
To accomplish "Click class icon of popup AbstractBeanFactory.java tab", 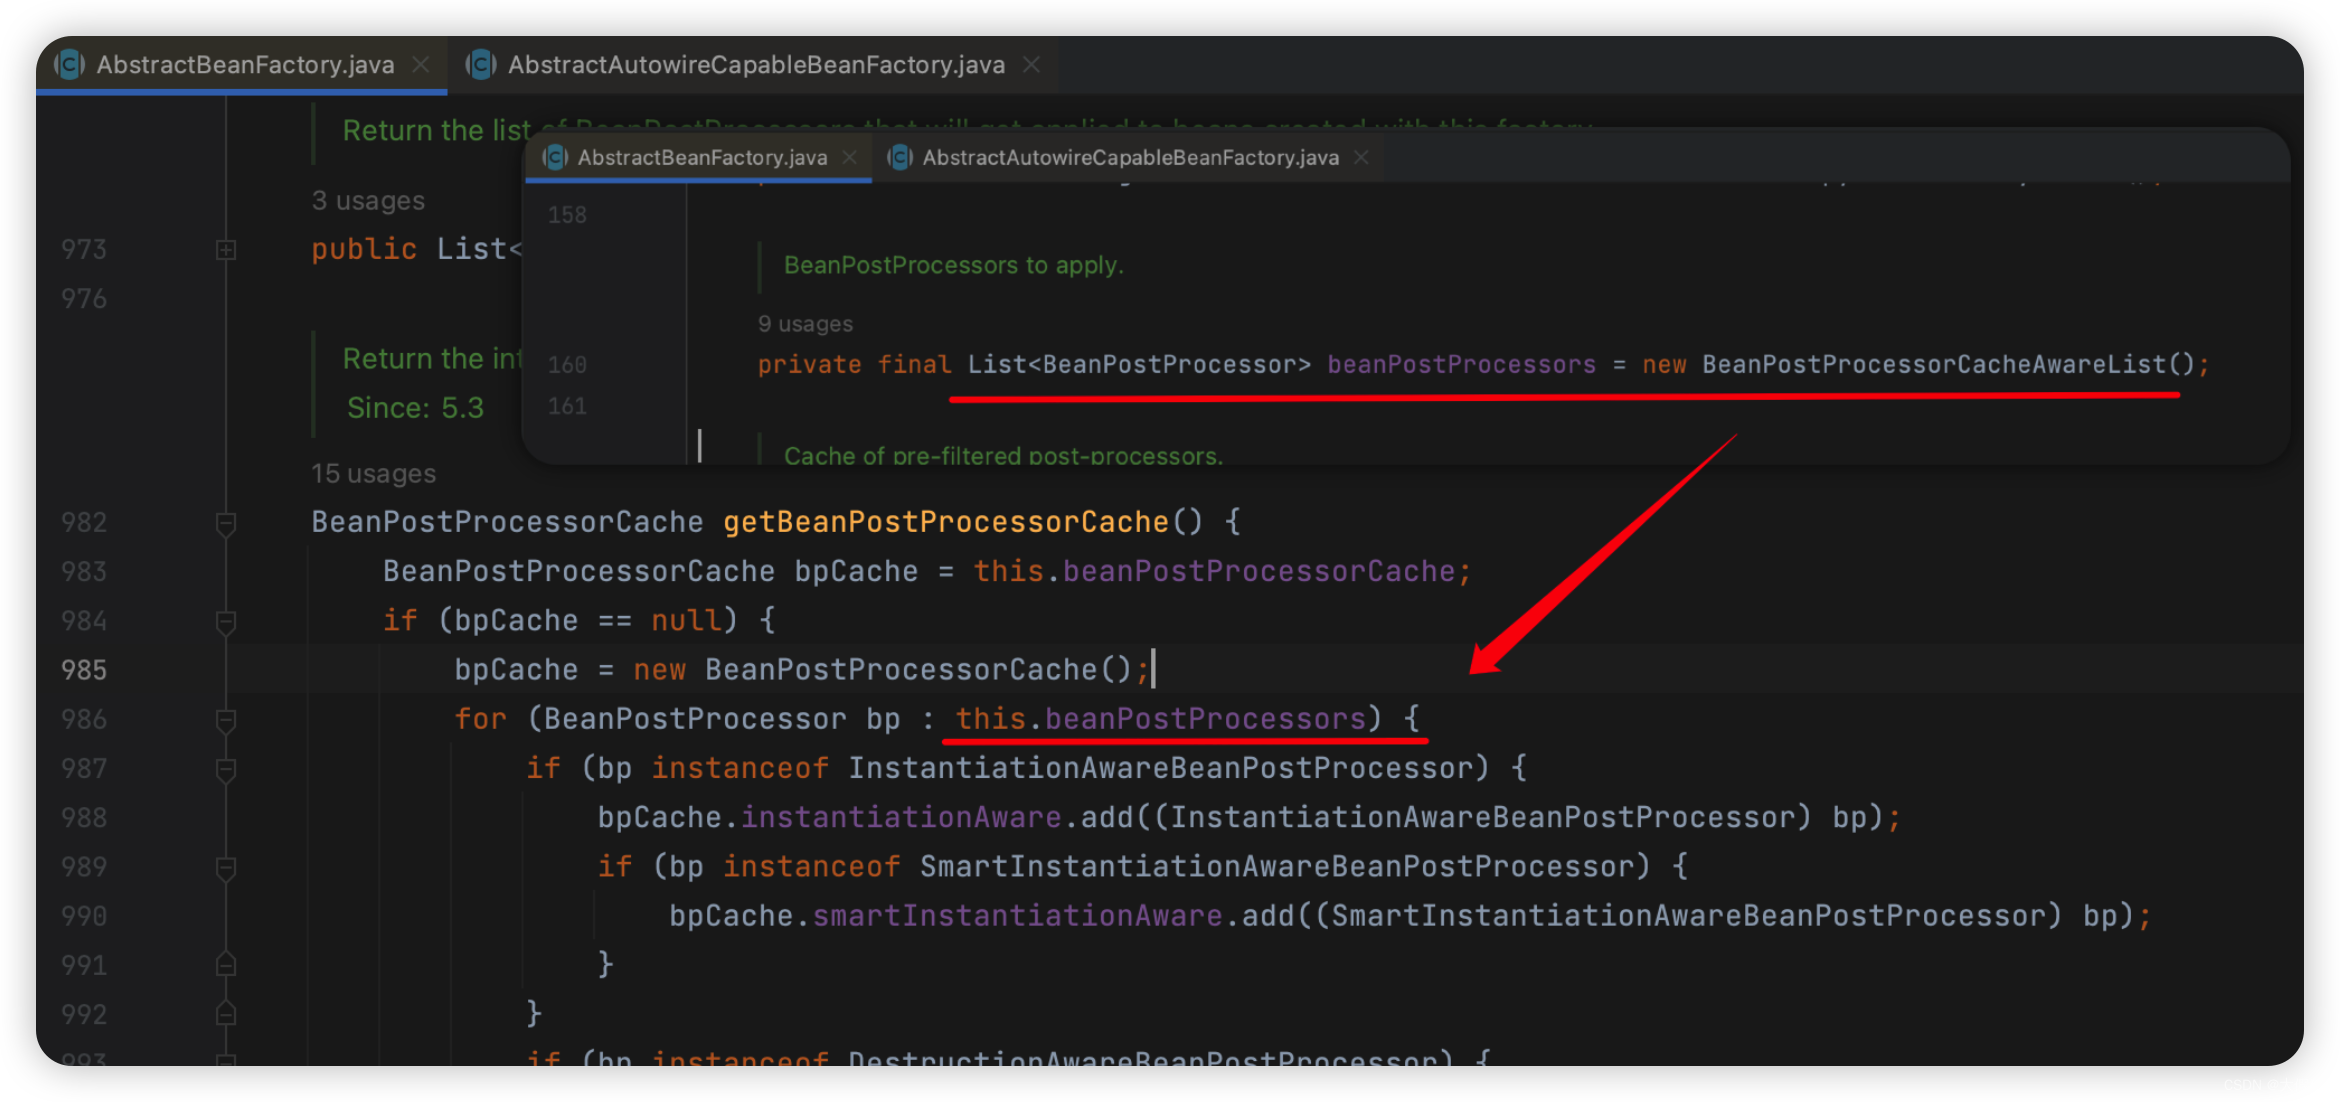I will pyautogui.click(x=555, y=158).
